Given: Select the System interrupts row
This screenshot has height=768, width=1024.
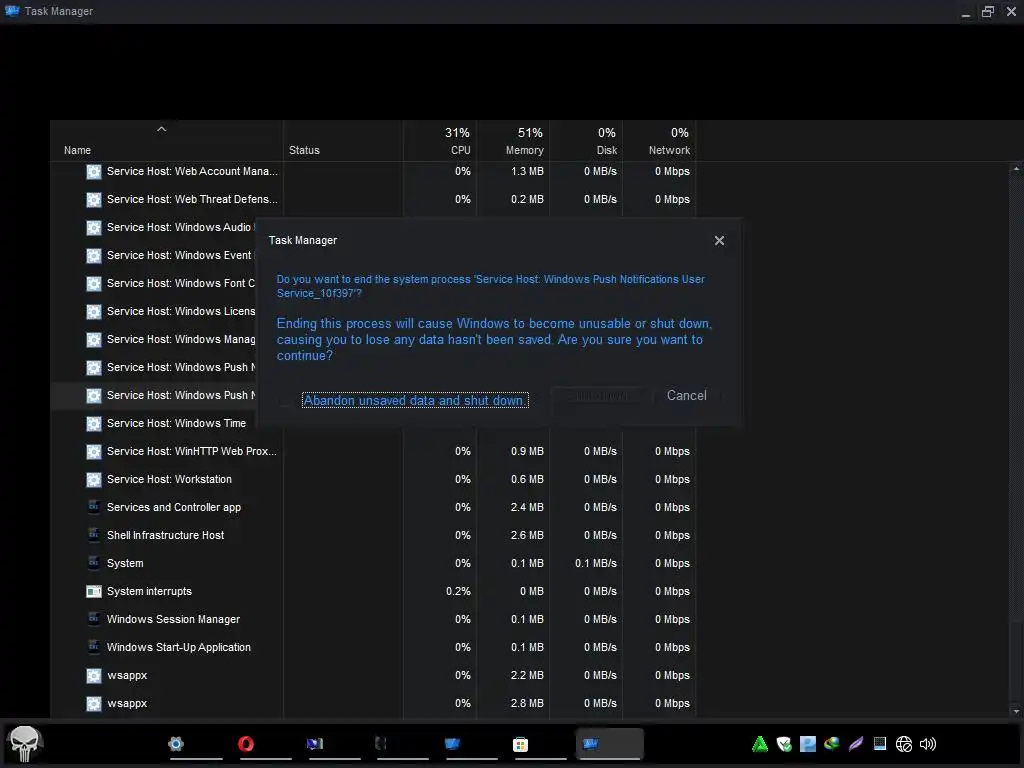Looking at the screenshot, I should pos(373,592).
